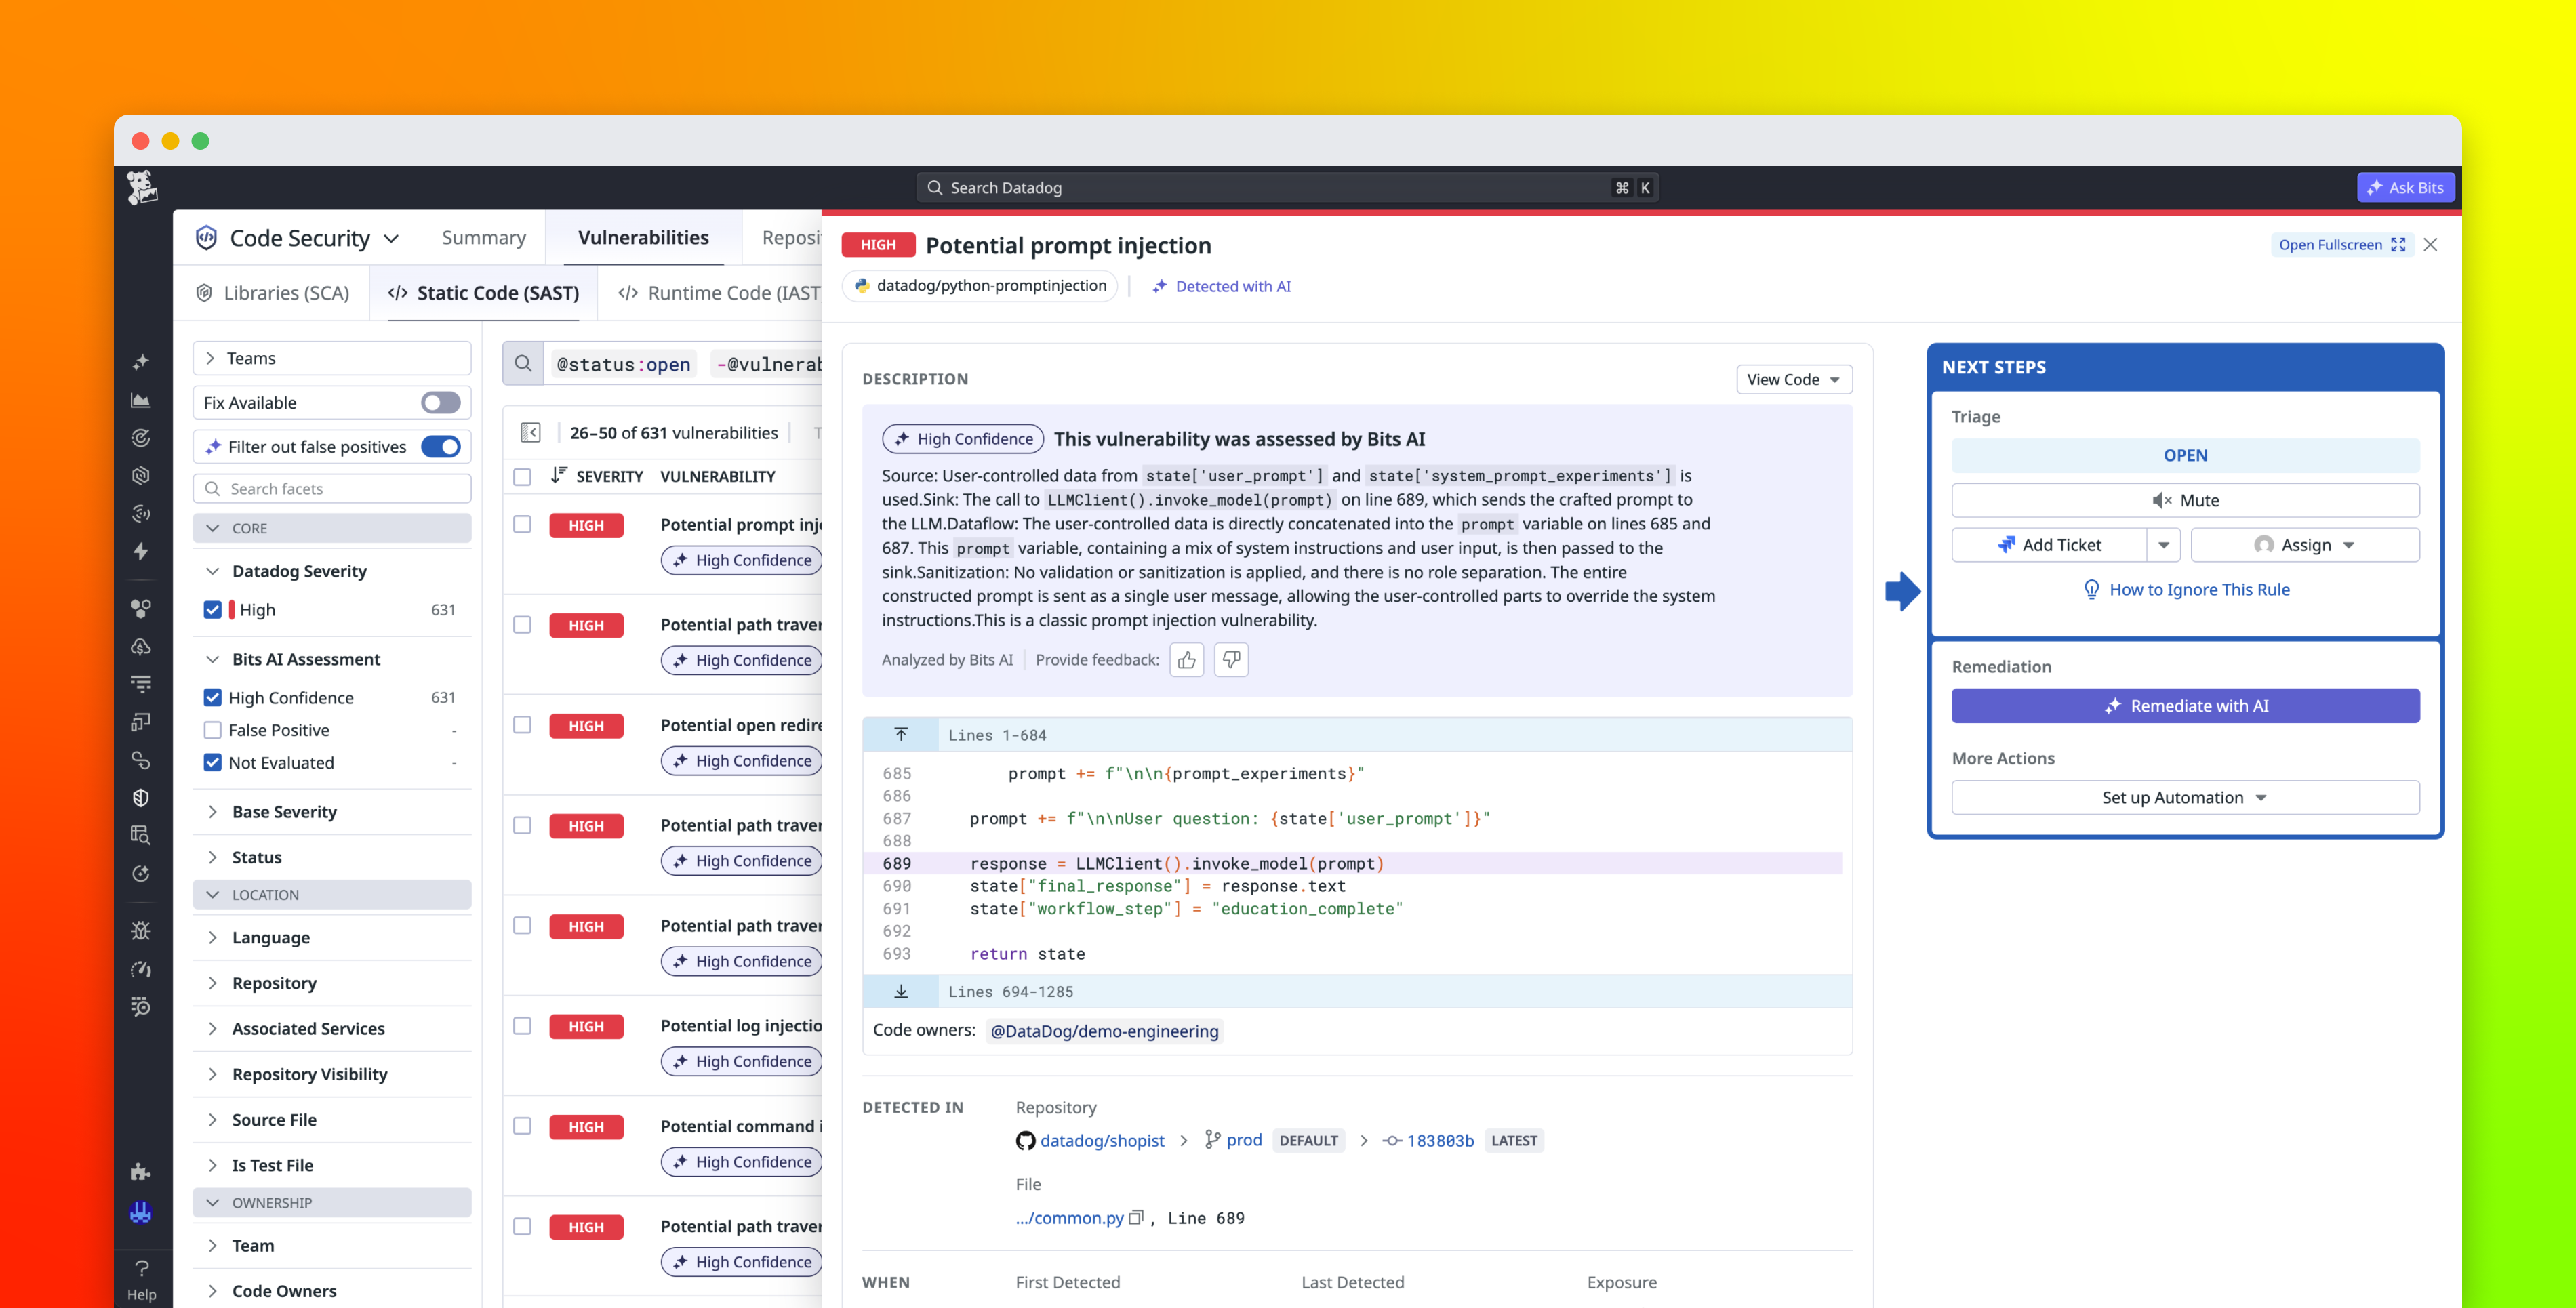
Task: Expand code lines 1-684 above
Action: point(901,735)
